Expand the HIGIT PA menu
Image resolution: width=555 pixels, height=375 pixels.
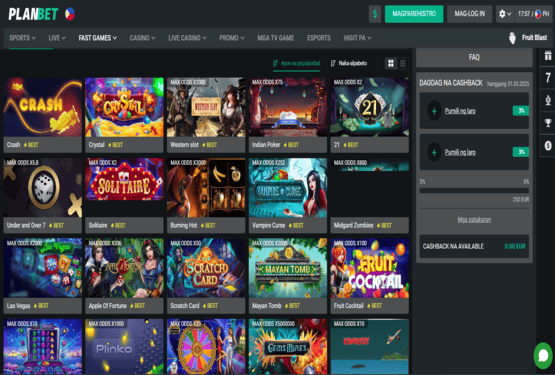357,38
